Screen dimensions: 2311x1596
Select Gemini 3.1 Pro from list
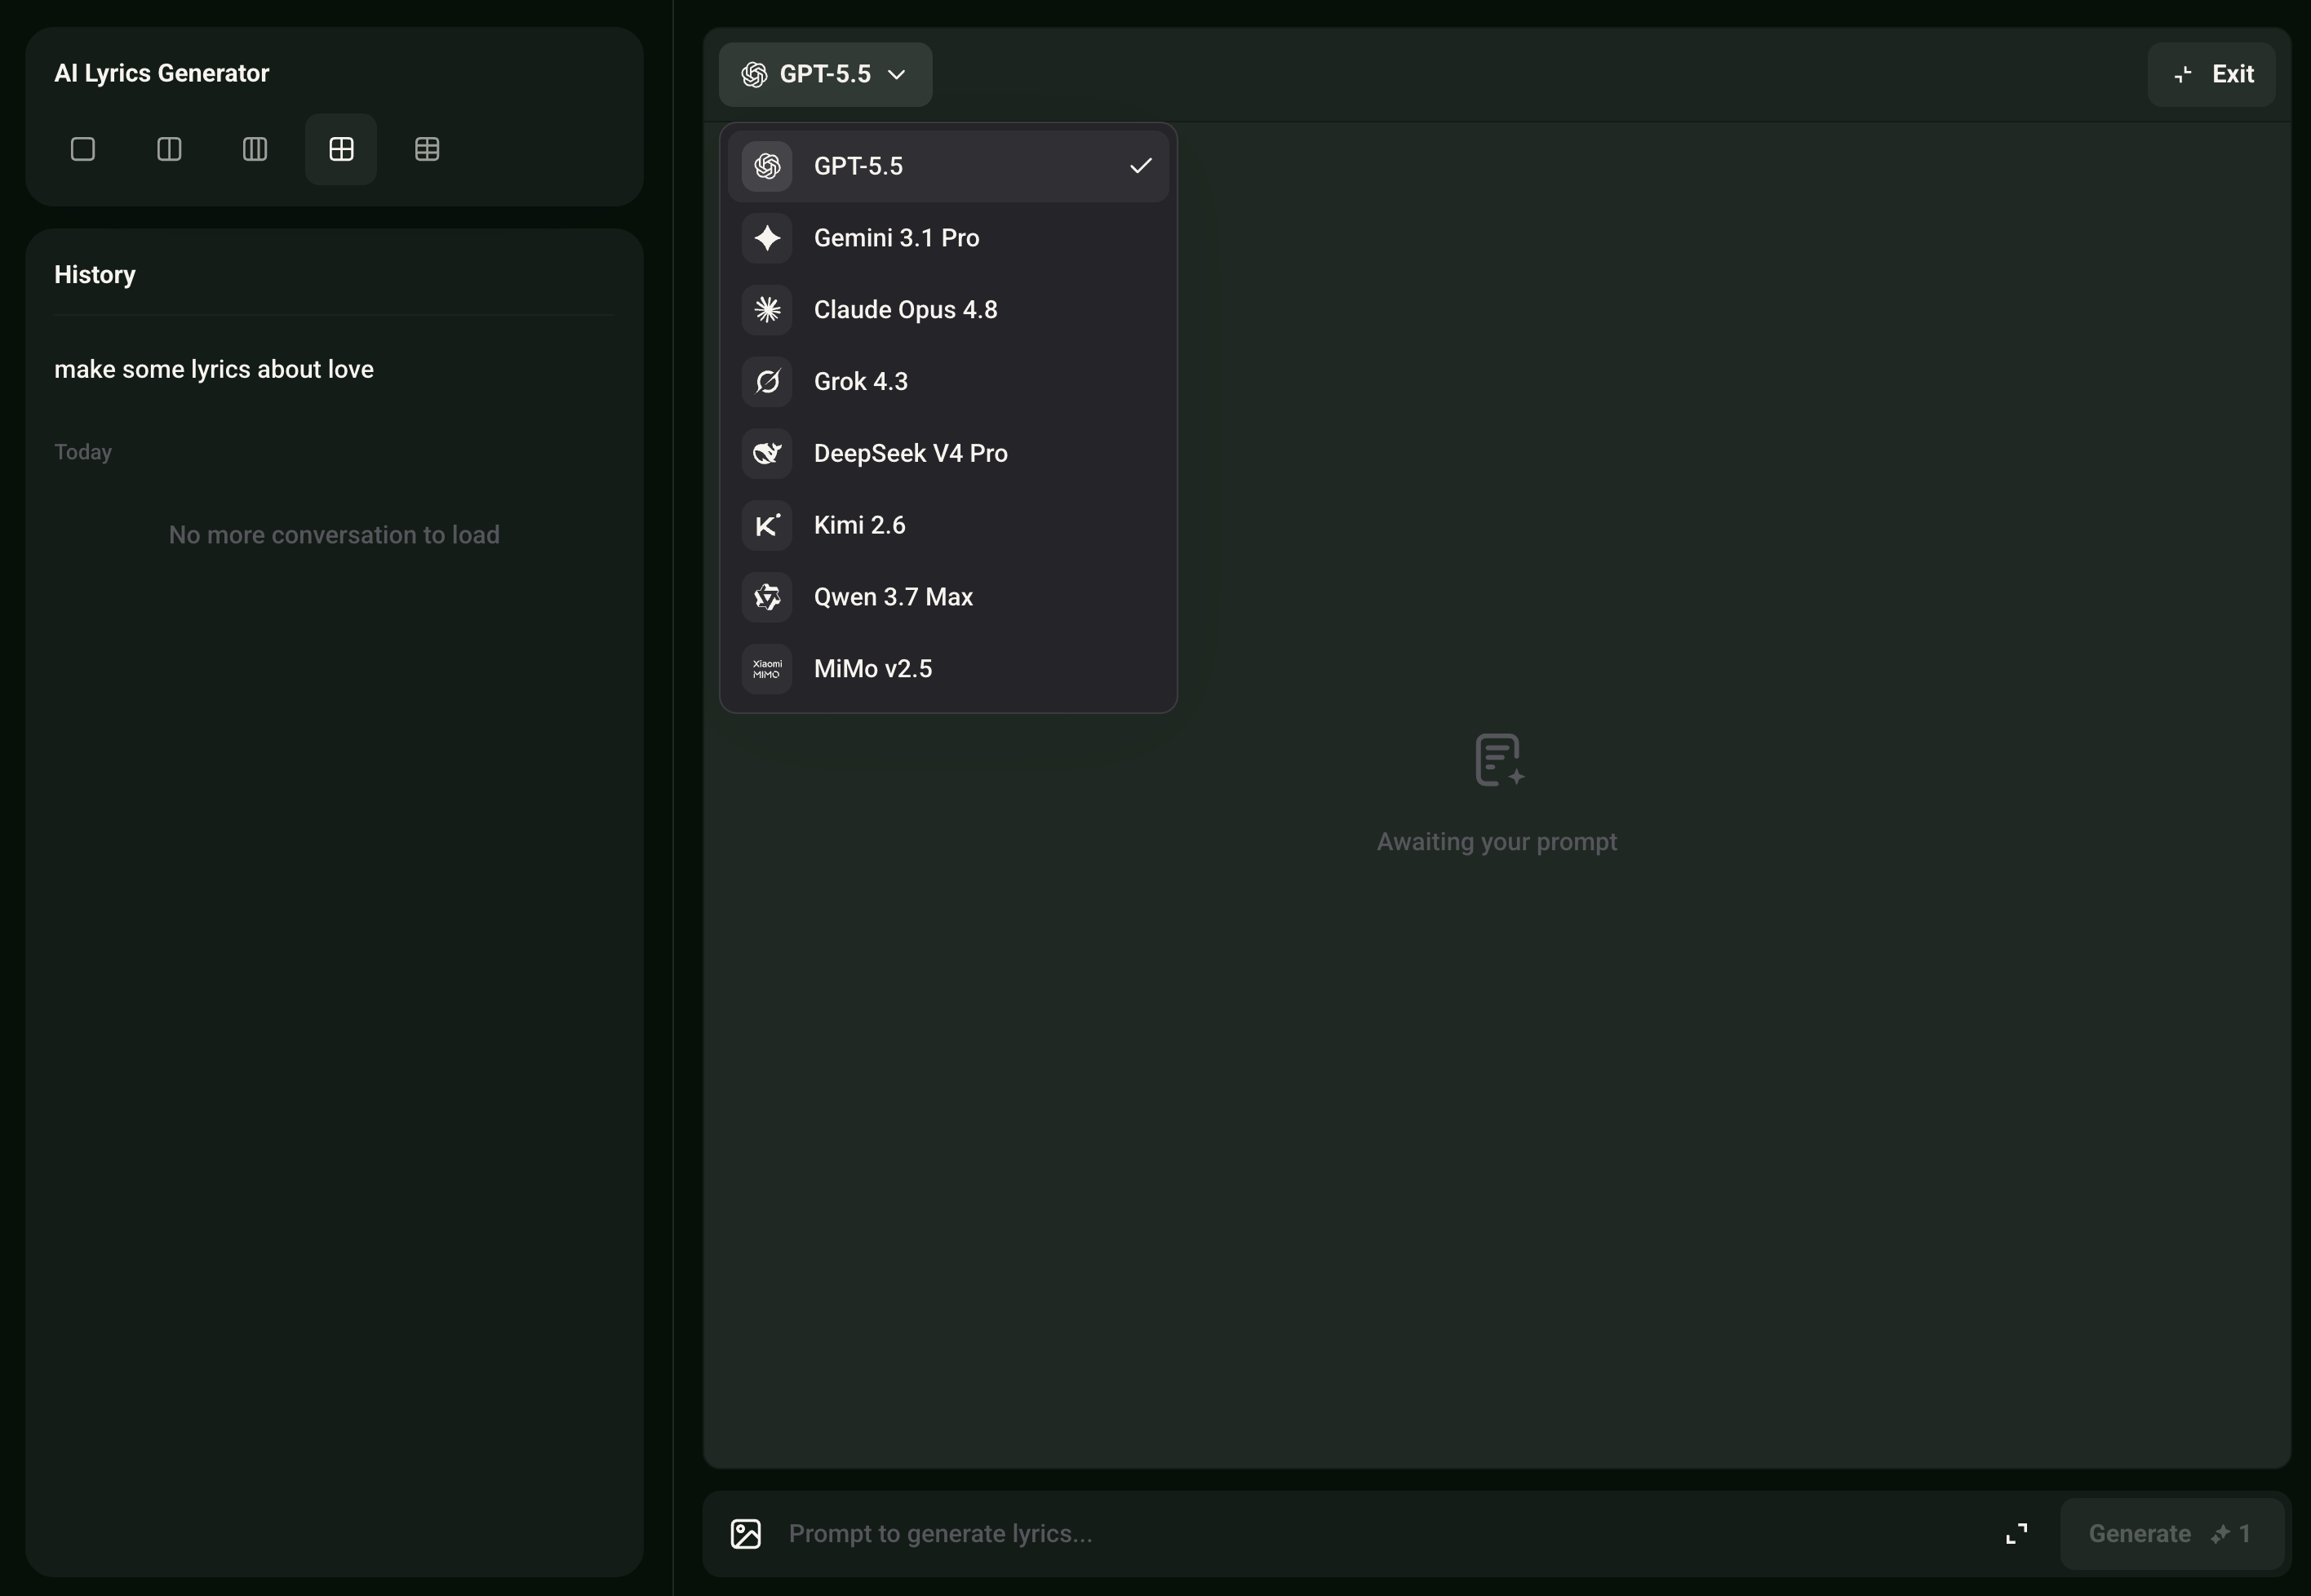948,238
